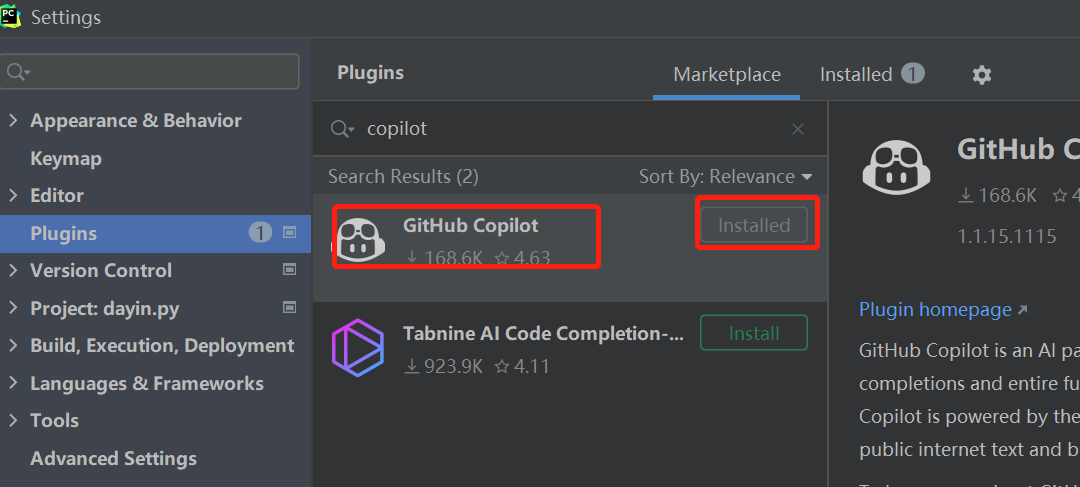This screenshot has height=487, width=1080.
Task: Expand the Editor settings node
Action: point(12,195)
